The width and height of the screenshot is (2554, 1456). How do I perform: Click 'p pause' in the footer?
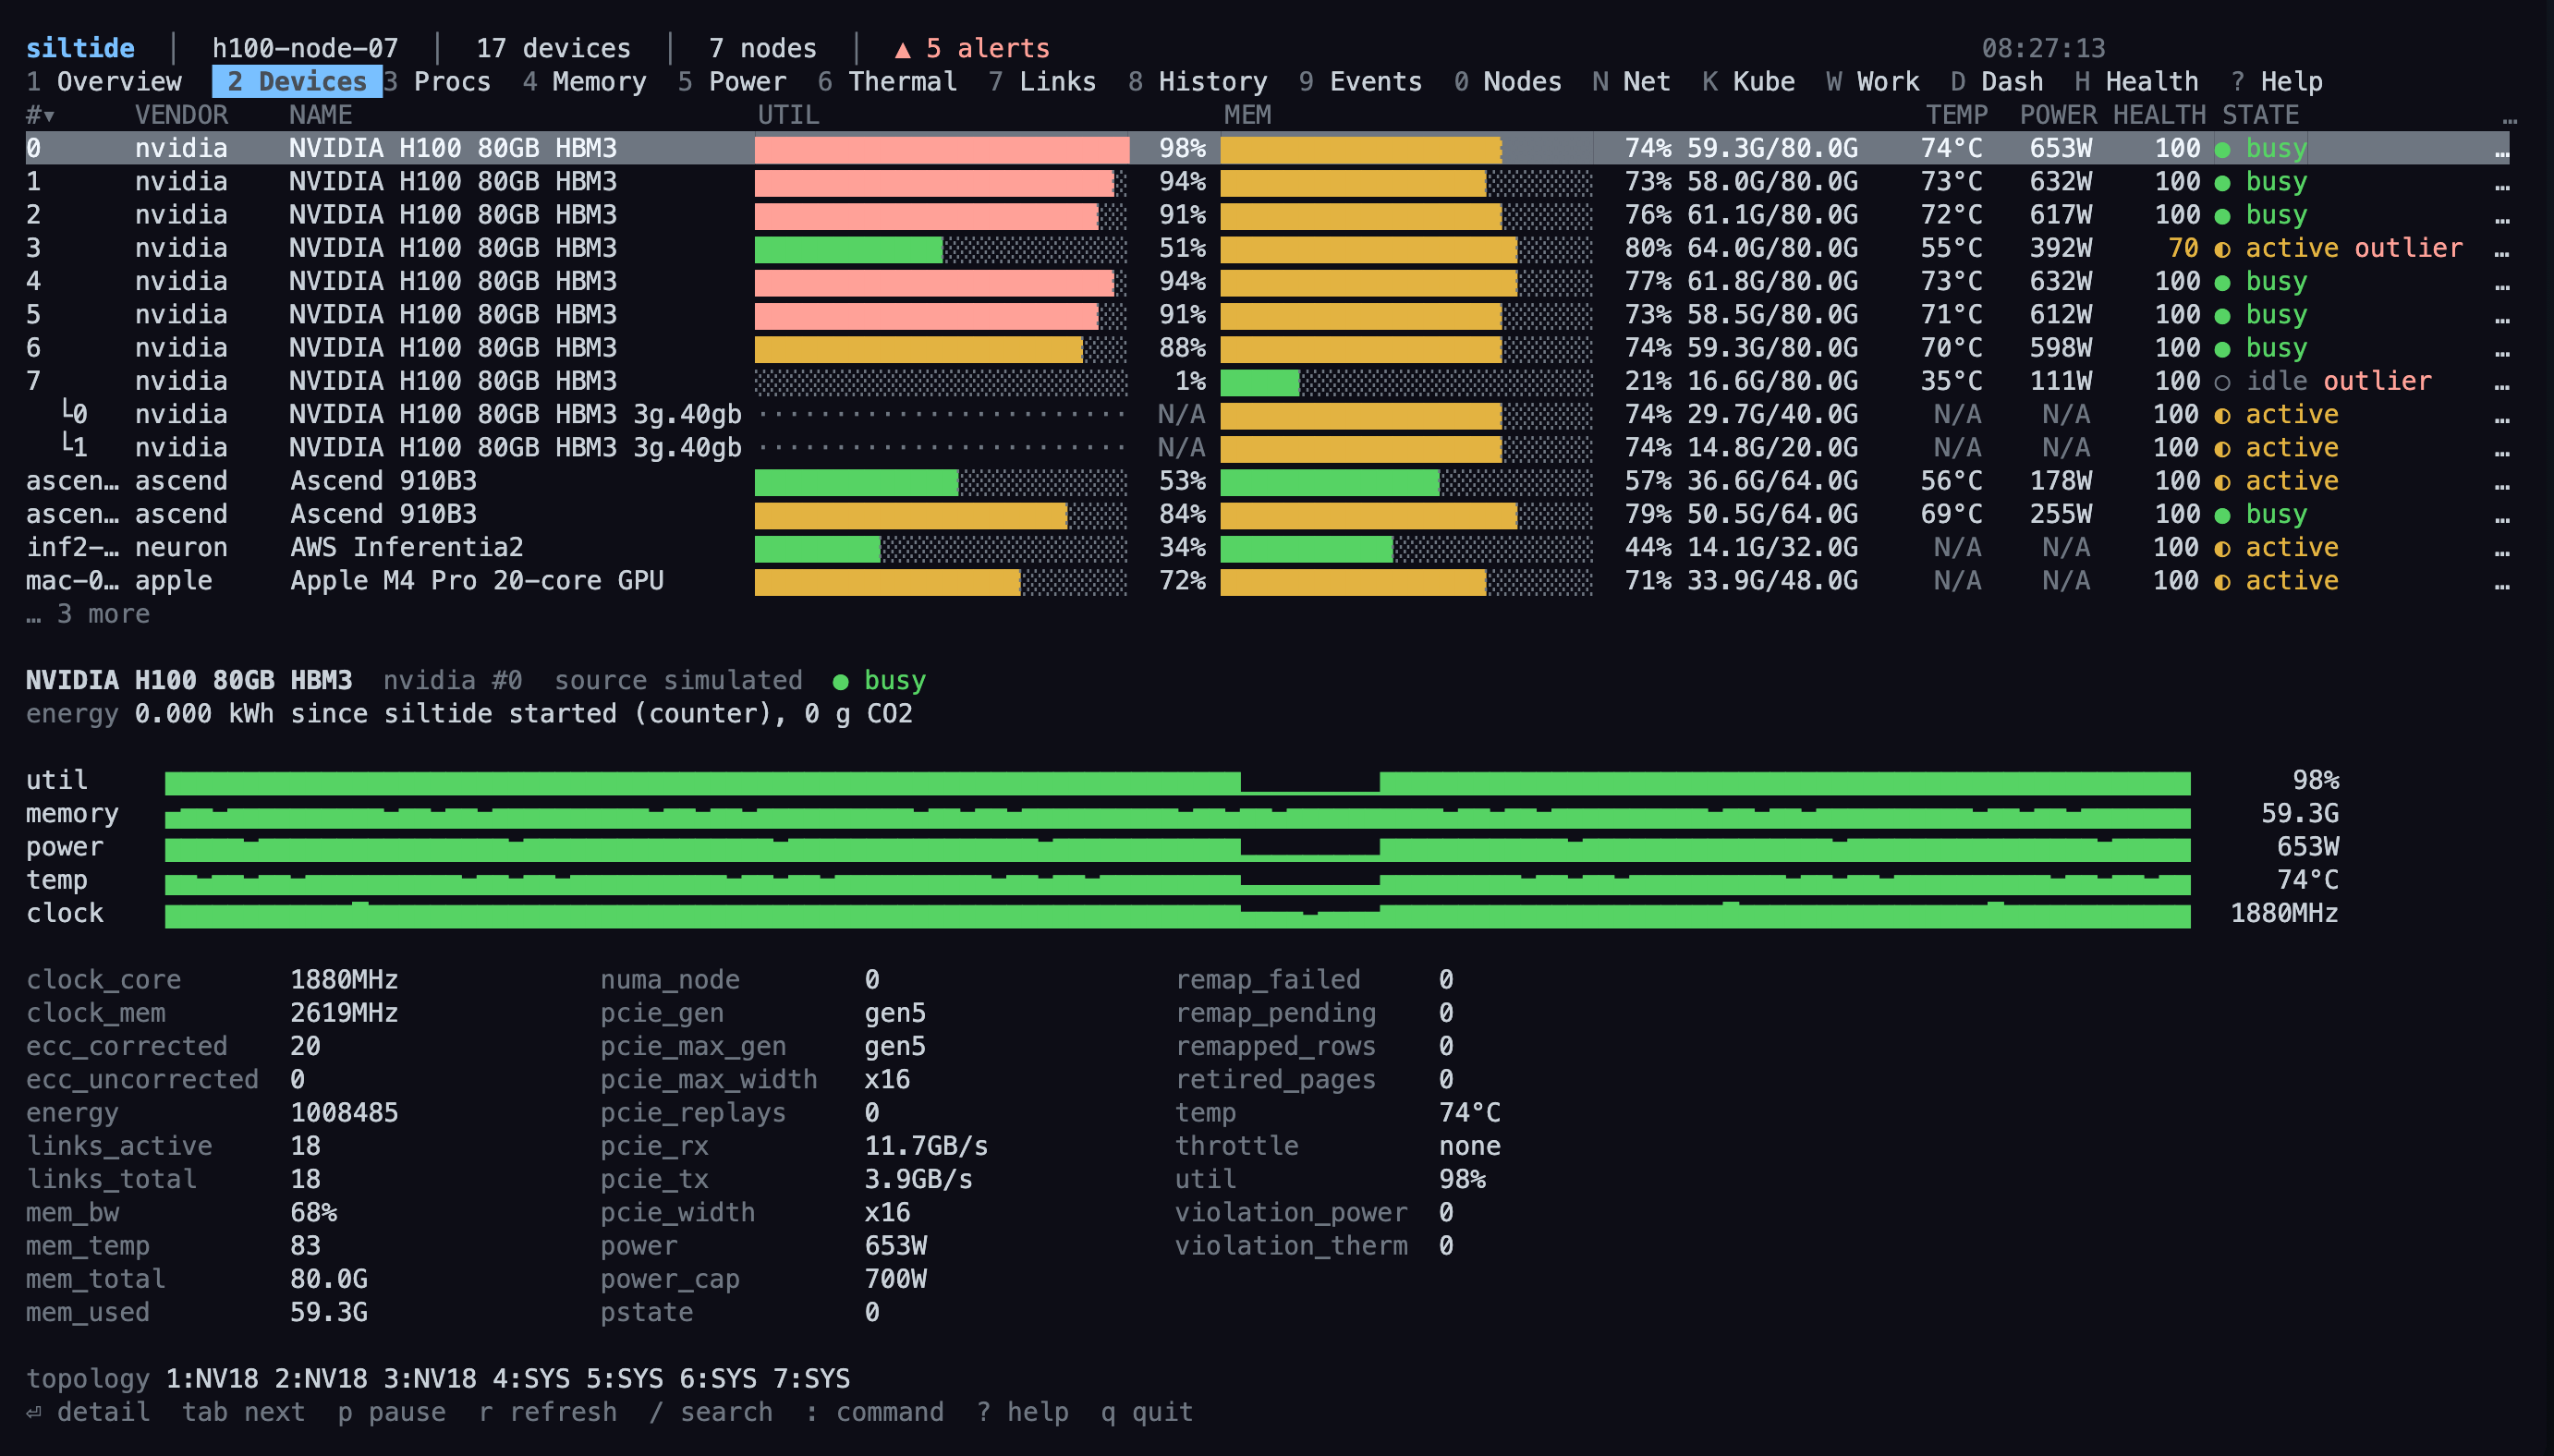[x=392, y=1412]
